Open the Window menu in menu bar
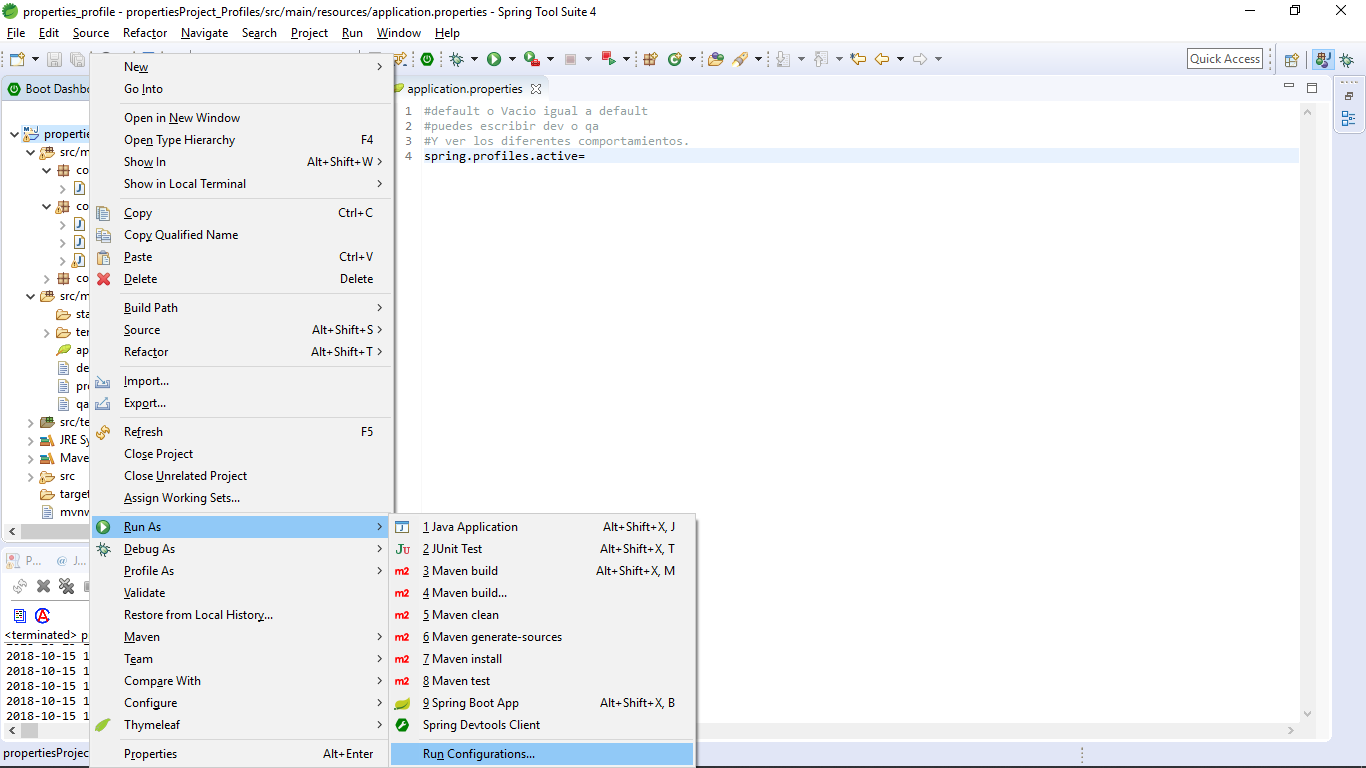The height and width of the screenshot is (768, 1366). (x=398, y=33)
